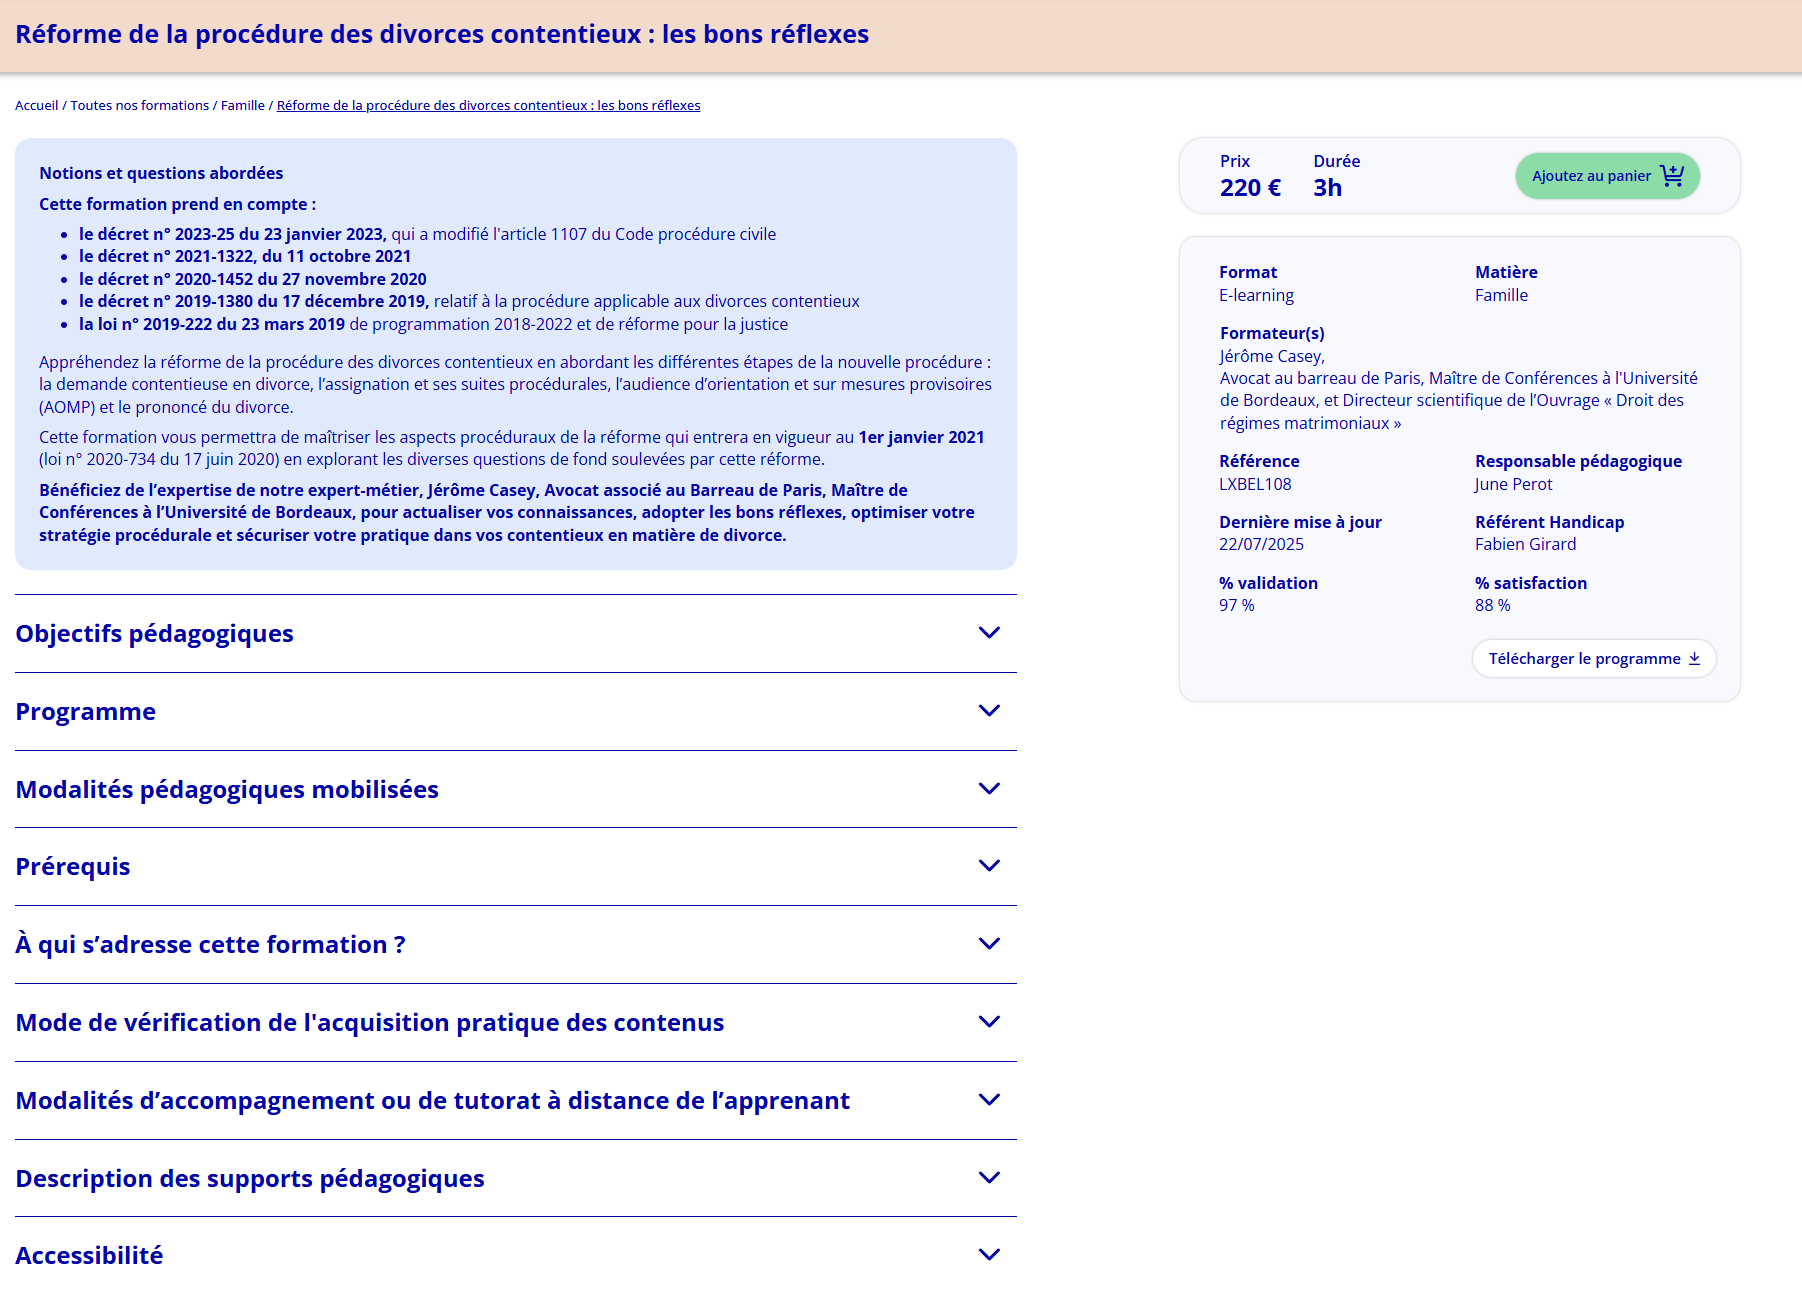Click the Accessibilité chevron arrow
The width and height of the screenshot is (1802, 1309).
(x=988, y=1255)
